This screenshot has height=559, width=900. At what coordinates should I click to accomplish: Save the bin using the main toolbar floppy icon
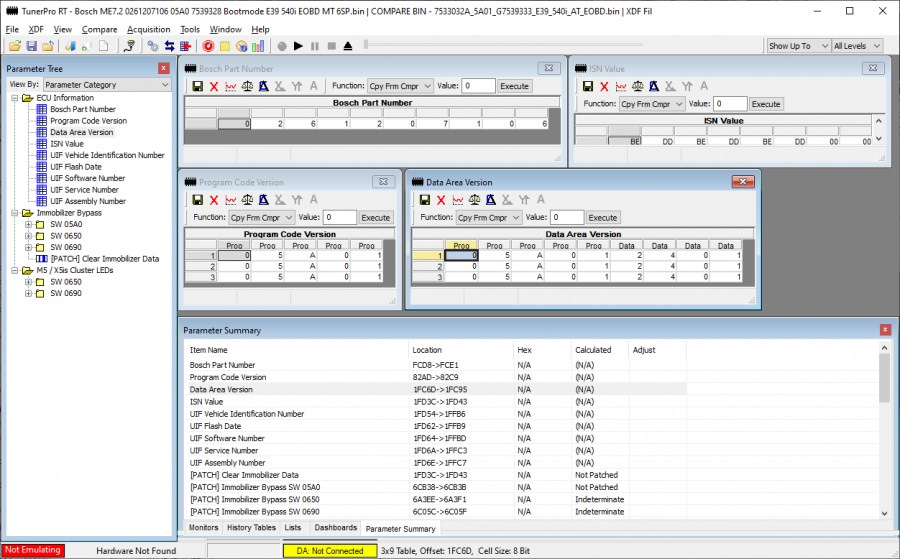point(32,46)
